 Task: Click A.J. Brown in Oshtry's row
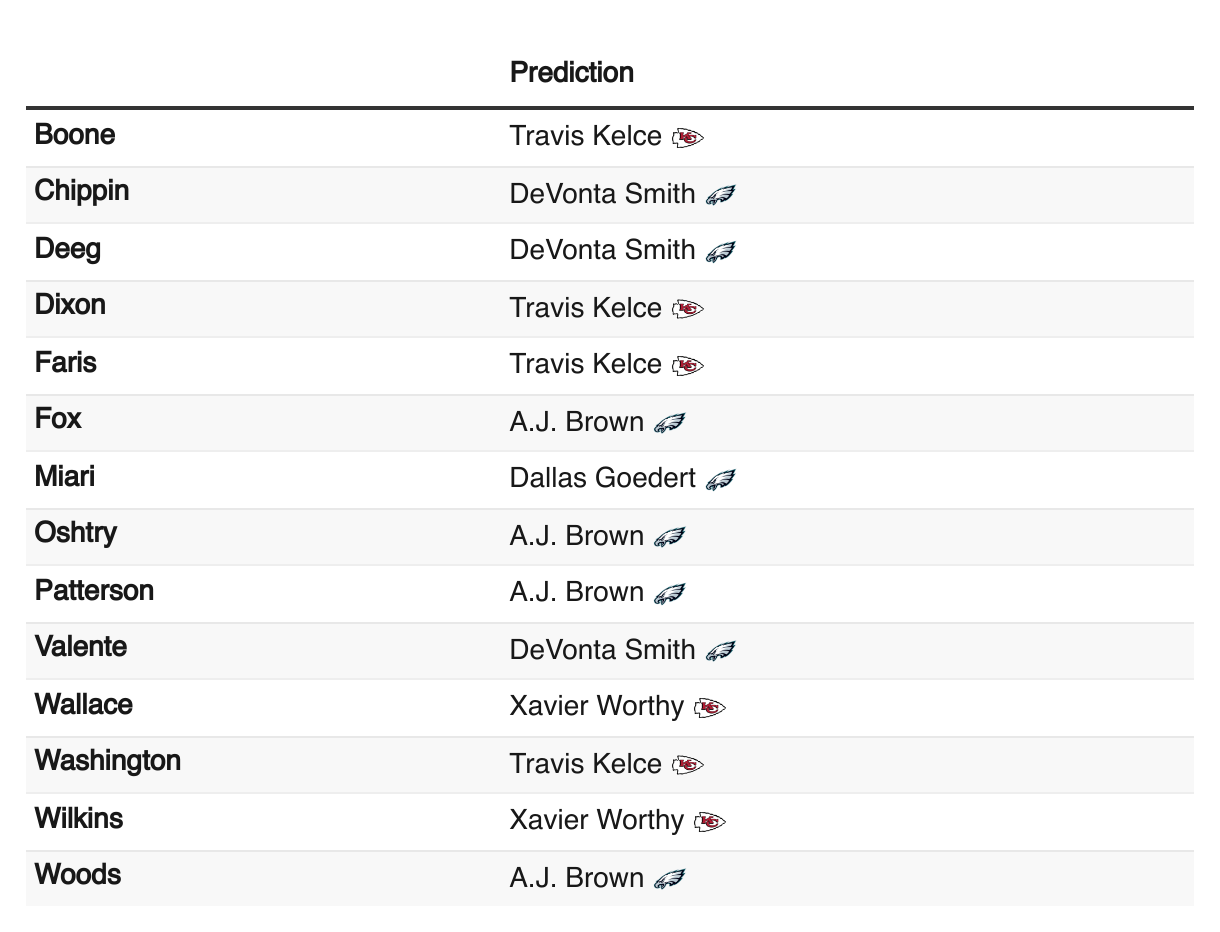pos(577,536)
